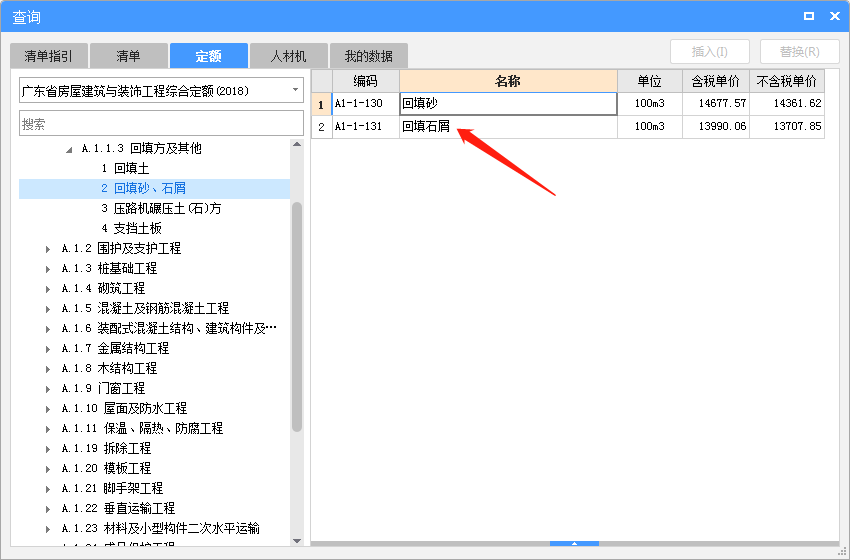Screen dimensions: 850x560
Task: Expand the A.1.8 木结构工程 node
Action: click(48, 369)
